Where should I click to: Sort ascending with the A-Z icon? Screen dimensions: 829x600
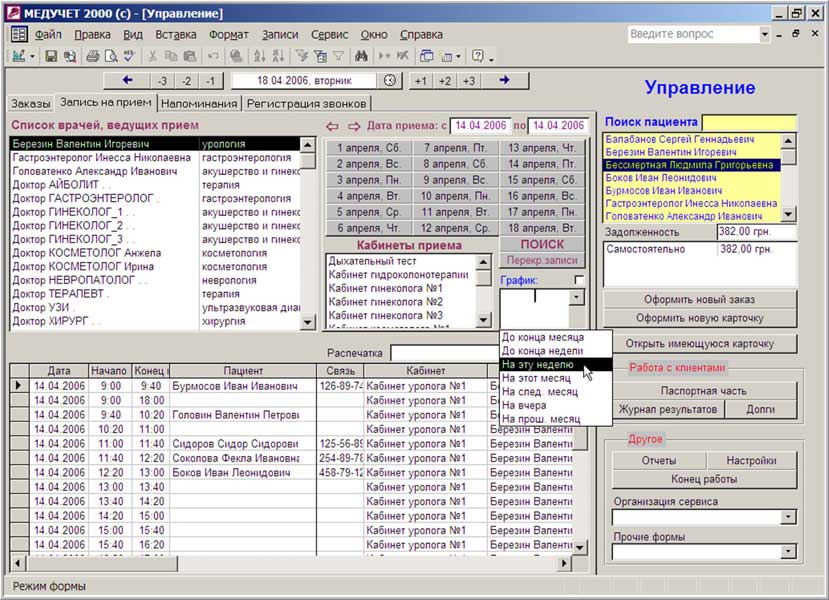point(260,56)
